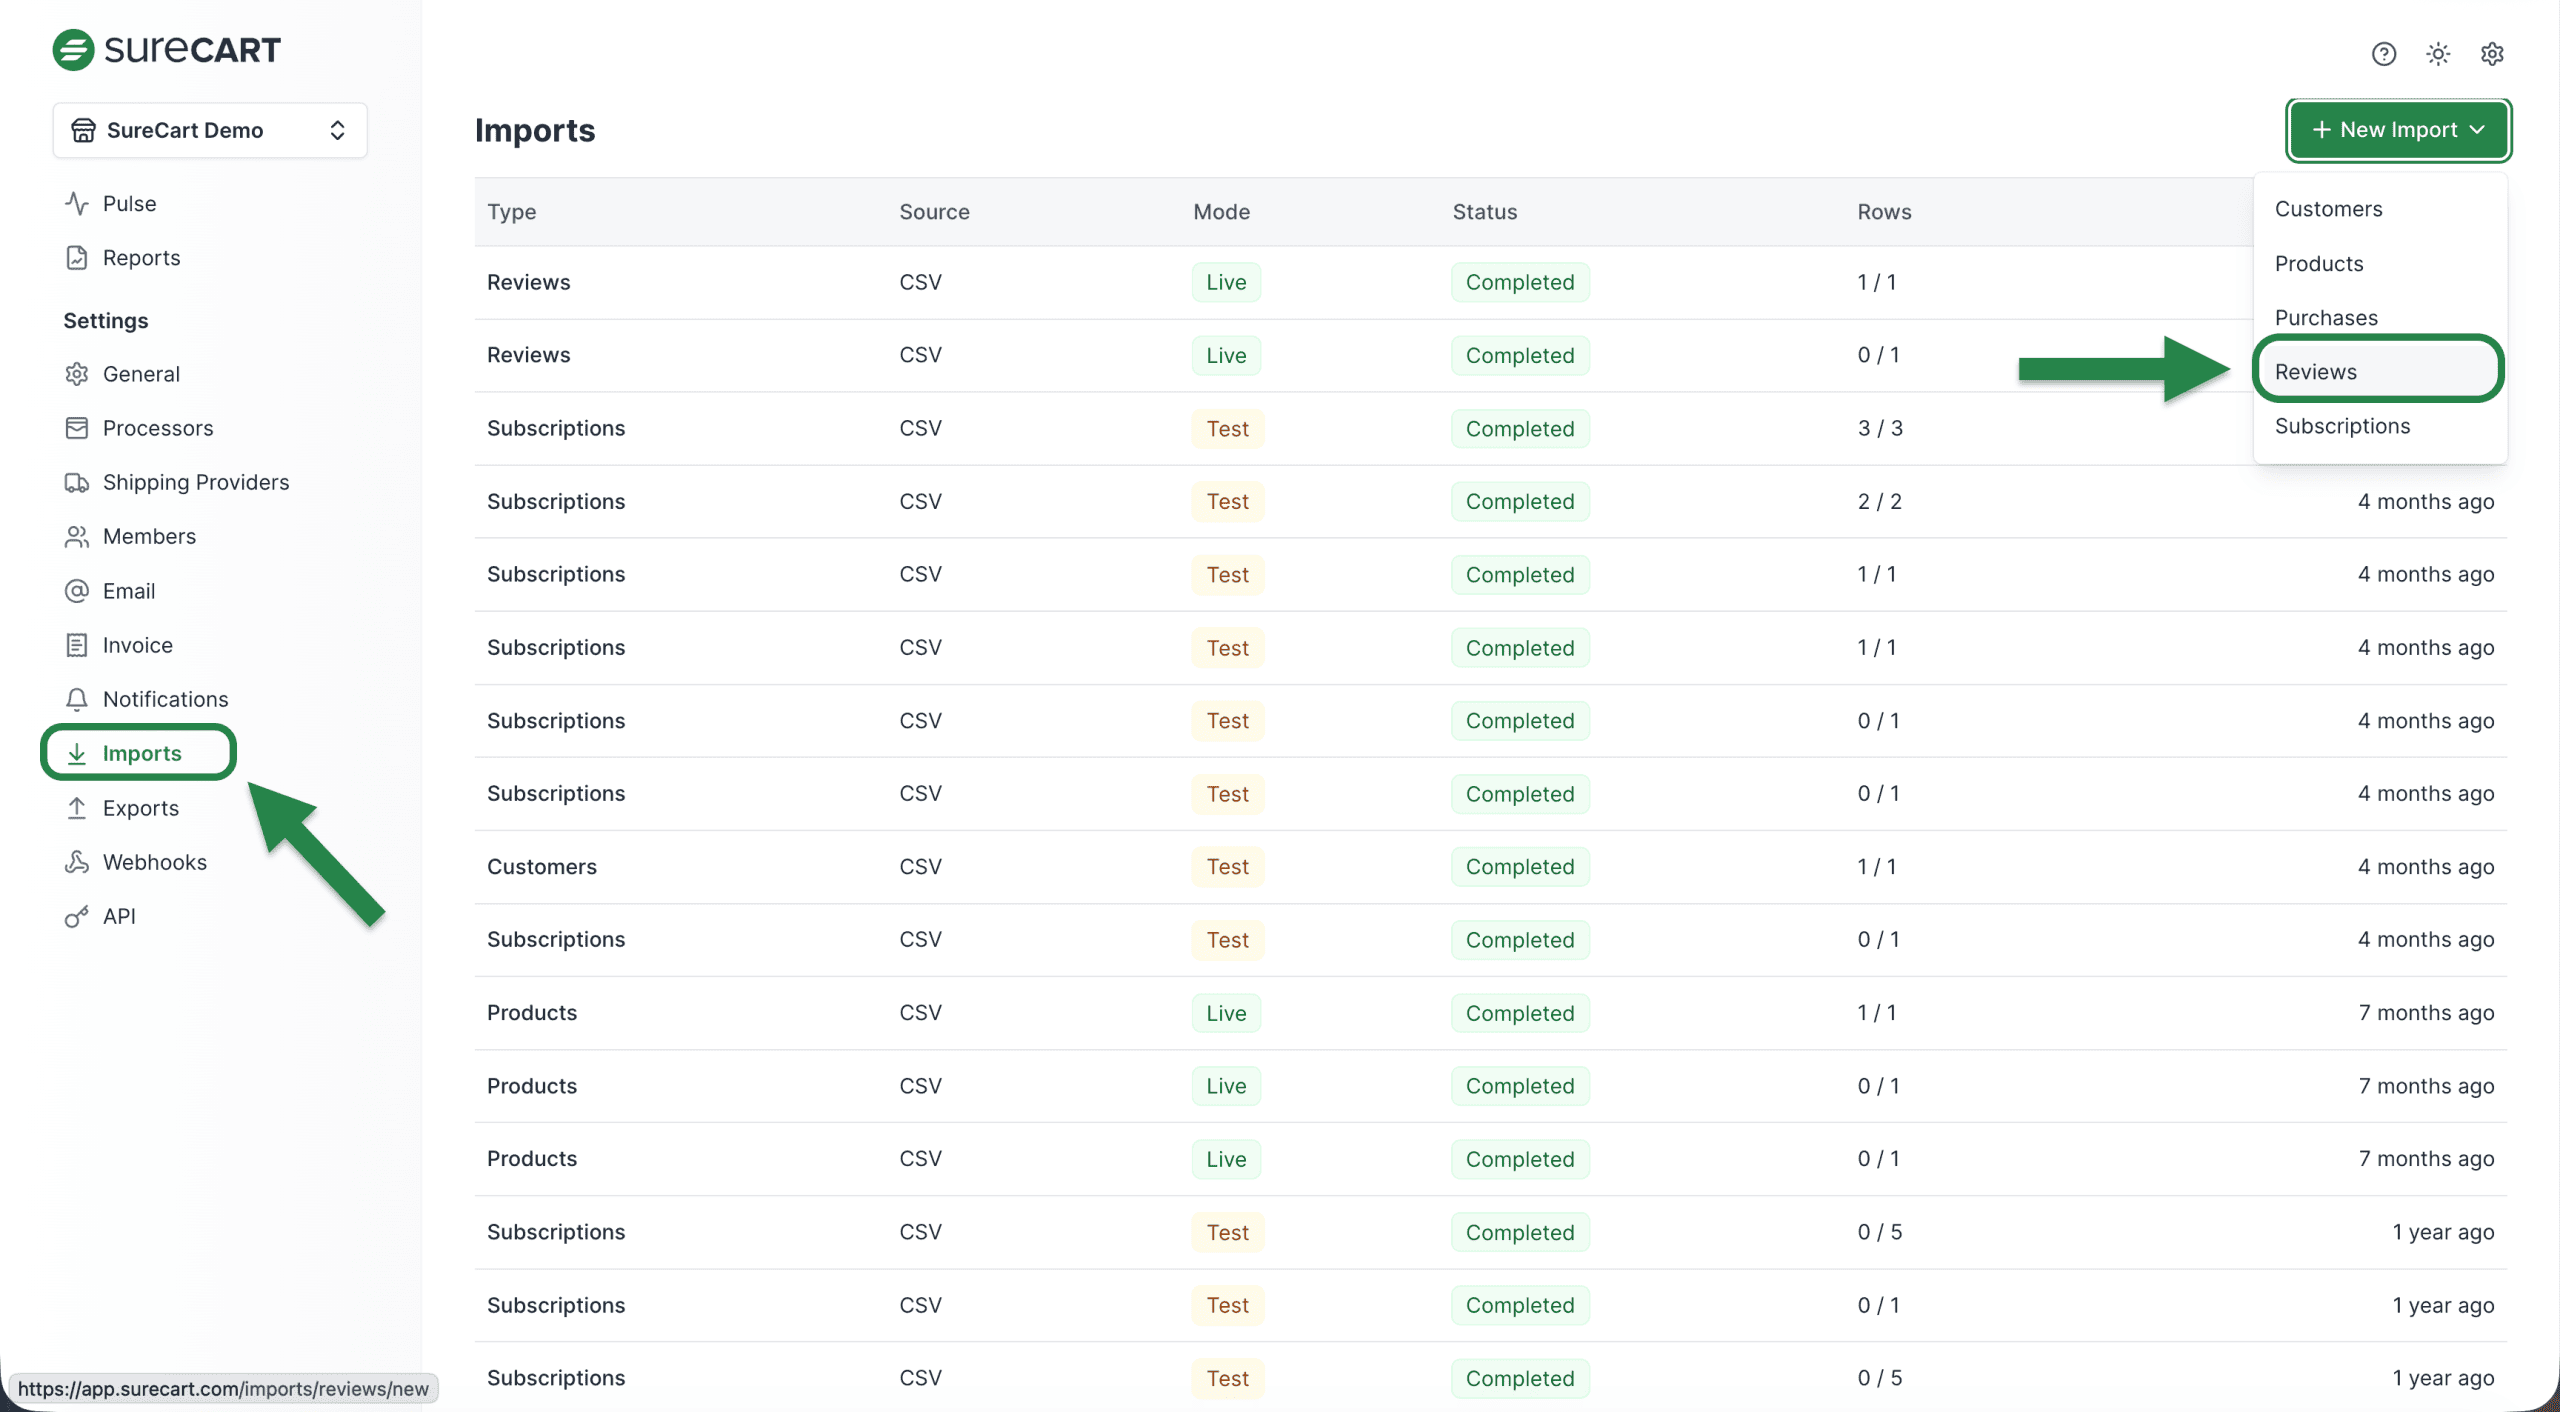
Task: Go to Processors settings
Action: coord(158,428)
